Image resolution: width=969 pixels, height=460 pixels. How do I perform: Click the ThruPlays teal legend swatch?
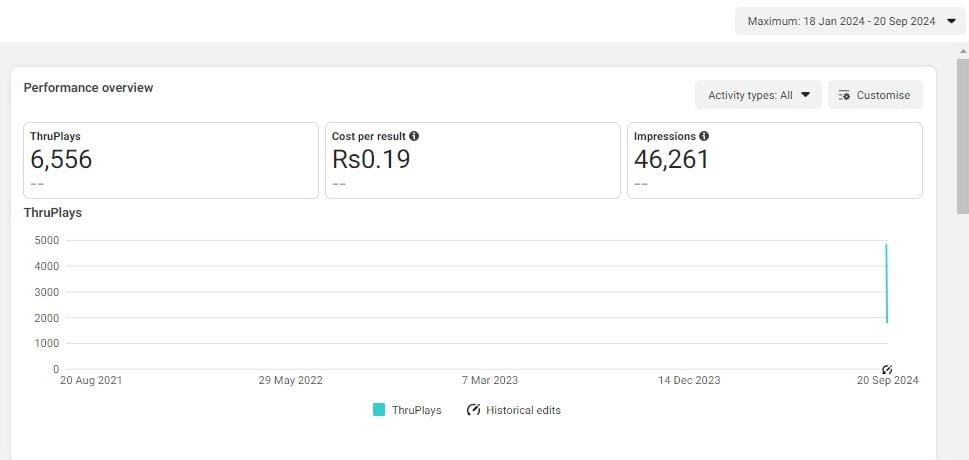379,410
